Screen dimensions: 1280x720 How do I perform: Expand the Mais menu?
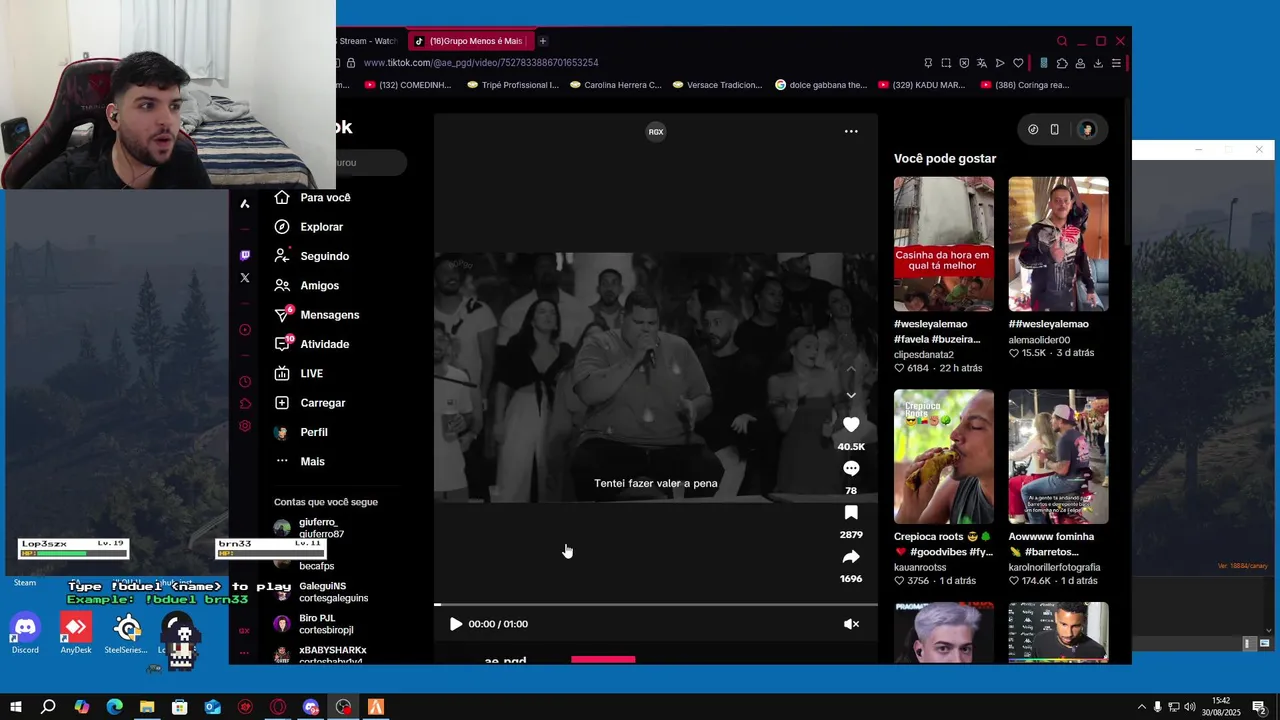tap(300, 461)
